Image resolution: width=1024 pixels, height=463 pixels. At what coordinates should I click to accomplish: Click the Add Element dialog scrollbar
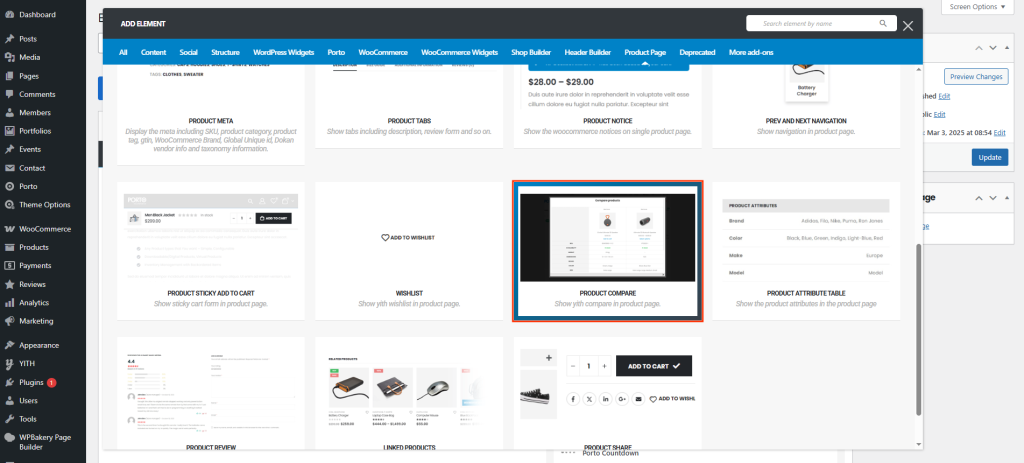coord(918,330)
